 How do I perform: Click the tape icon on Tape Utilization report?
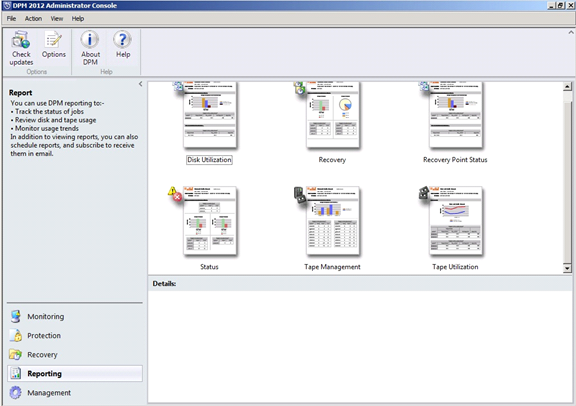pyautogui.click(x=424, y=193)
